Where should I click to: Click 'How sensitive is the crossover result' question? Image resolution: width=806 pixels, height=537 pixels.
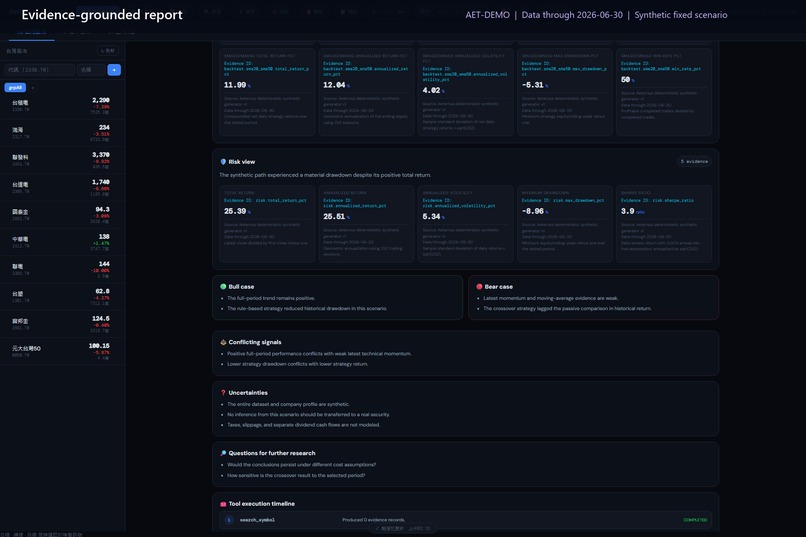296,475
